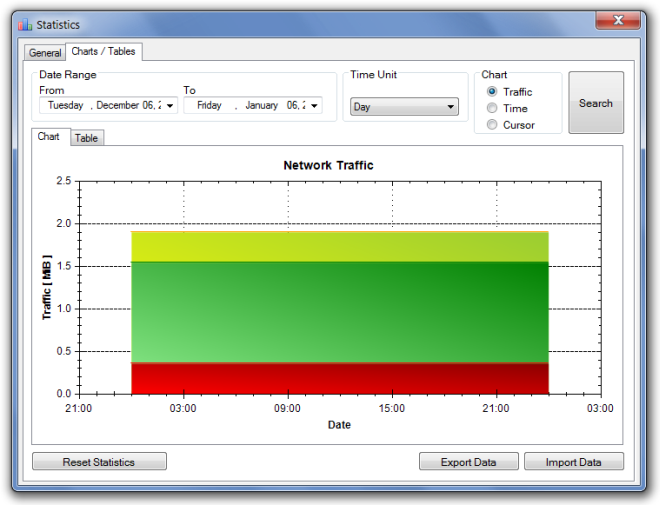Click the Export Data button
Screen dimensions: 660x505
(x=468, y=462)
